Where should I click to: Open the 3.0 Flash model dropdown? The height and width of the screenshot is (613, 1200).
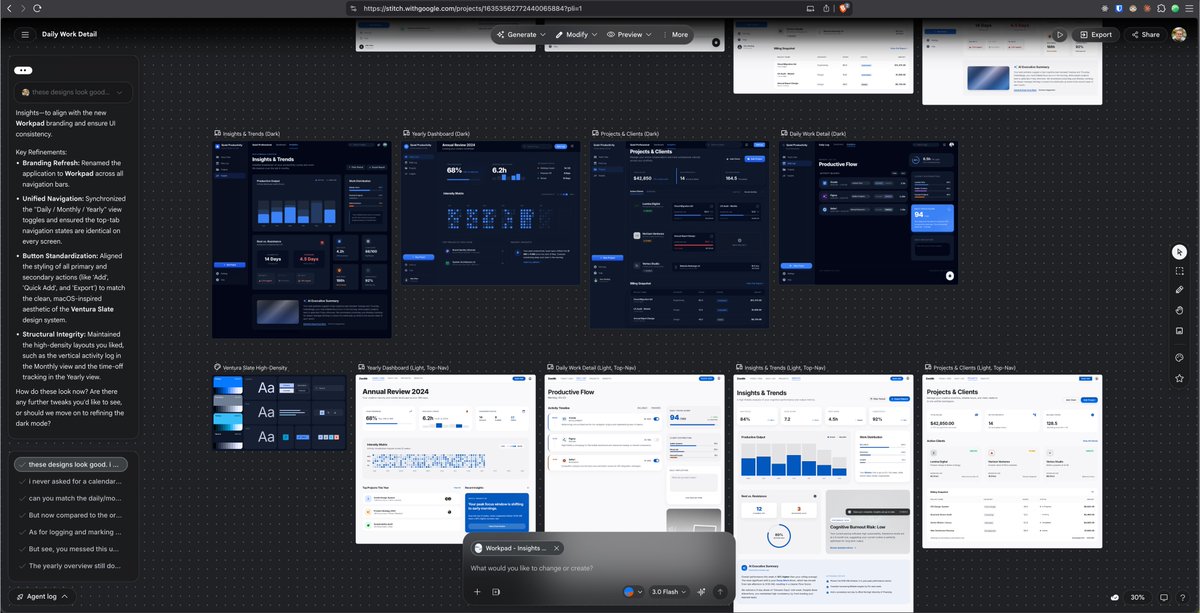(669, 592)
